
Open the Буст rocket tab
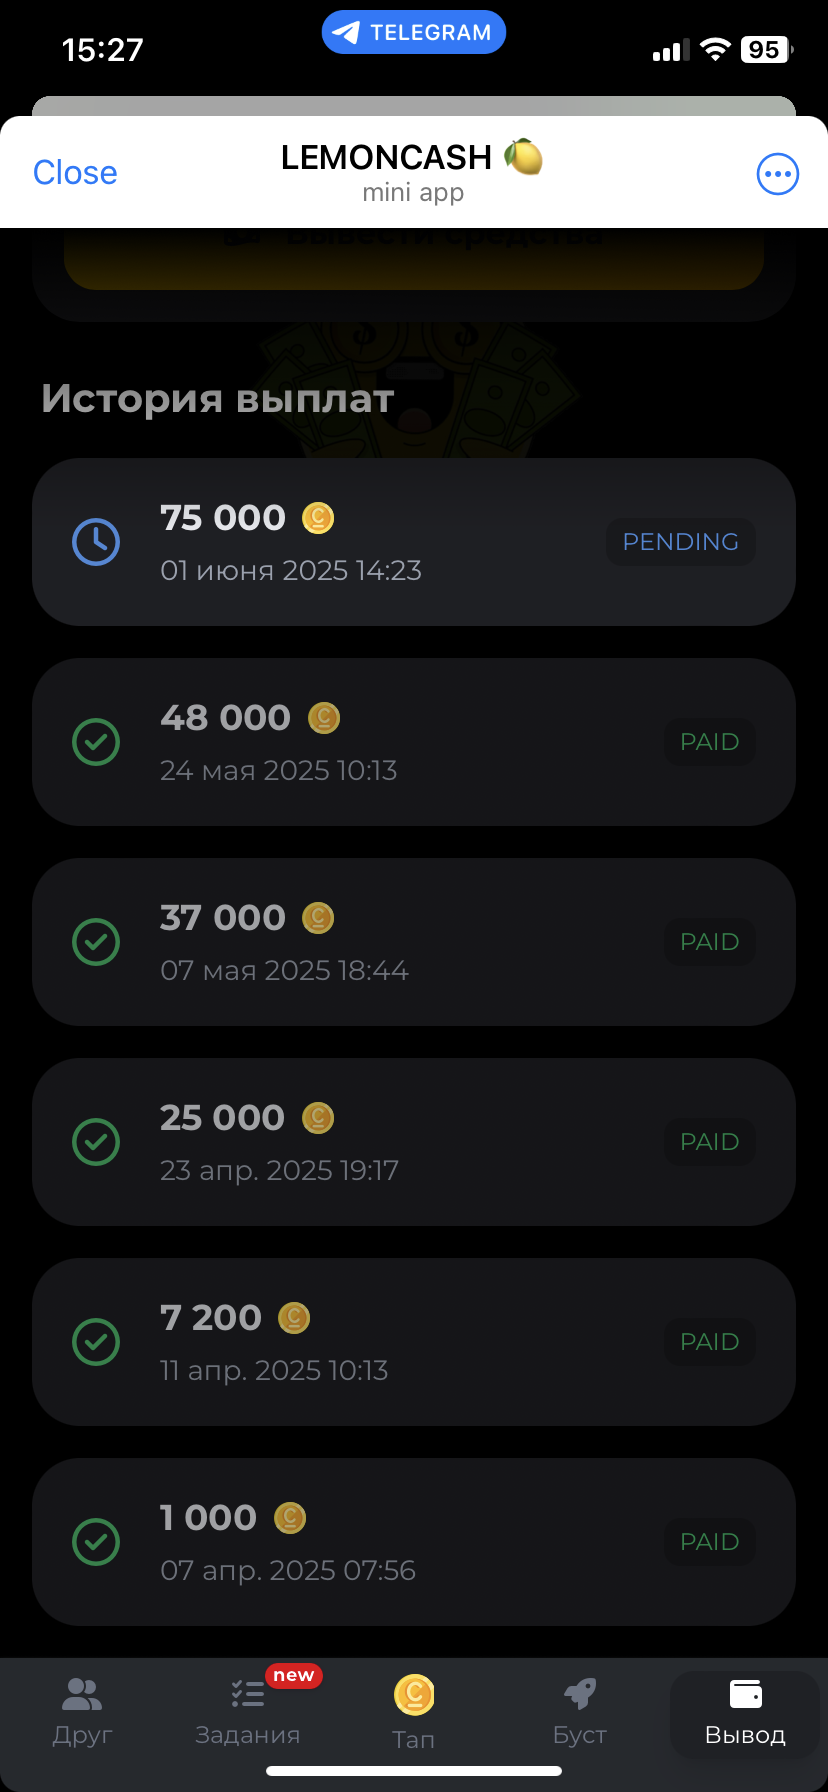(x=580, y=1712)
